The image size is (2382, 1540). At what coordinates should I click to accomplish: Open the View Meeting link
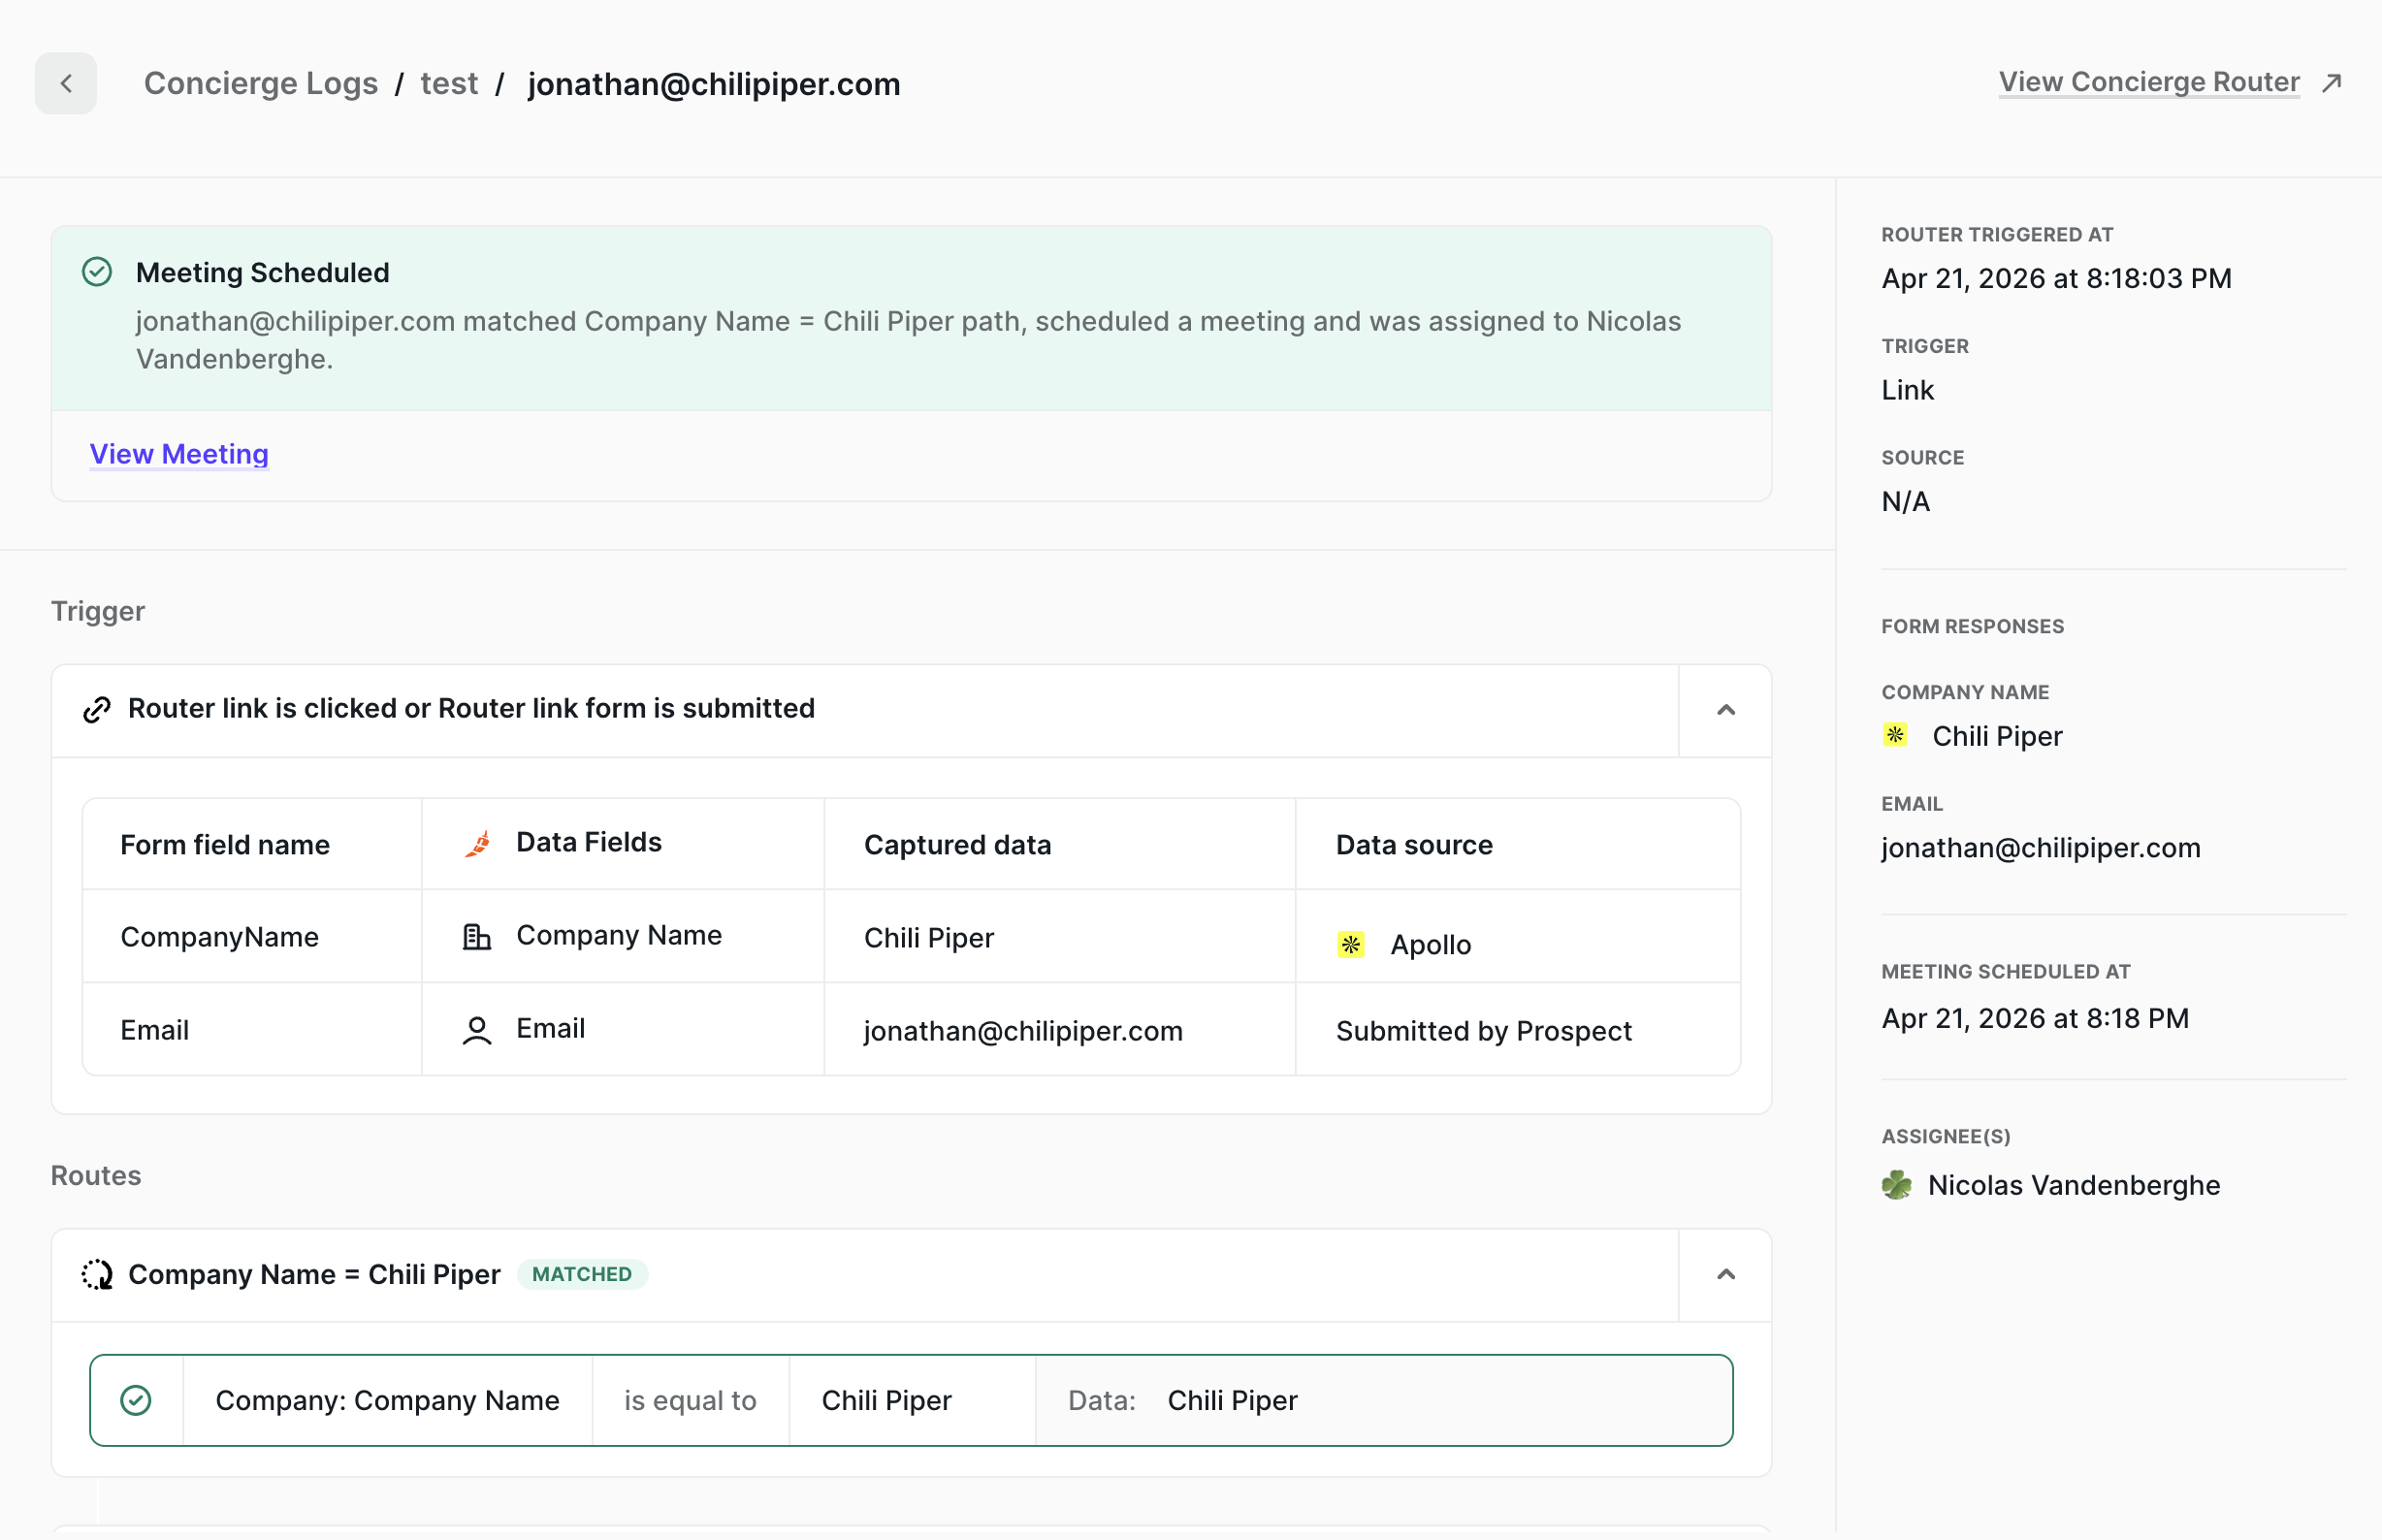coord(178,453)
